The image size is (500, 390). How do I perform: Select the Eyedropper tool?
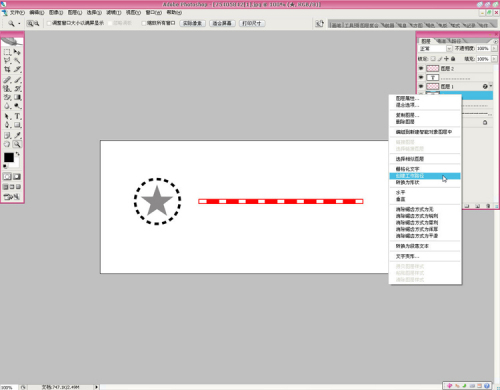pos(17,135)
